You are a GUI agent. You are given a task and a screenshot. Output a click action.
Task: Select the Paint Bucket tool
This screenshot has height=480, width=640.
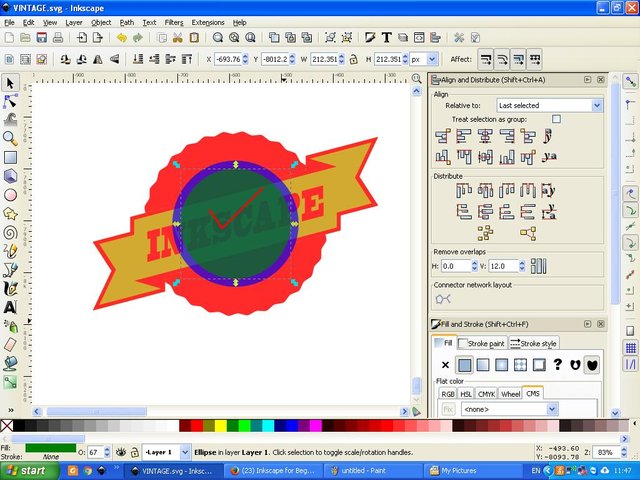point(10,363)
